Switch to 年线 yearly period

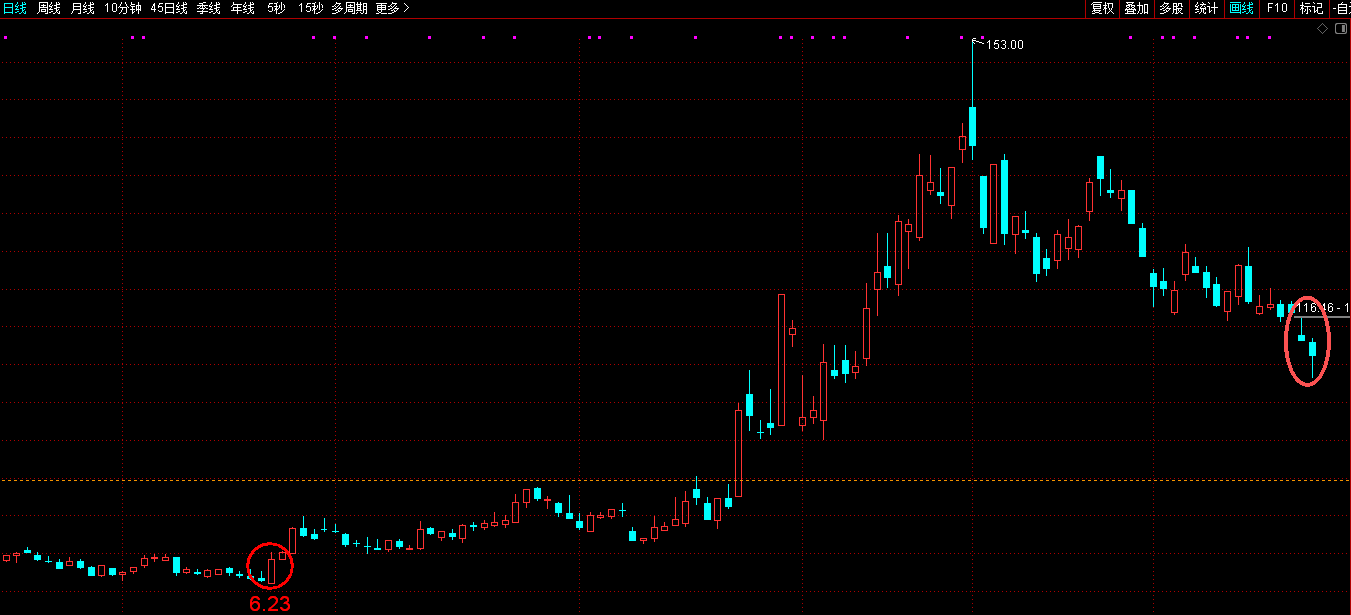(x=242, y=8)
